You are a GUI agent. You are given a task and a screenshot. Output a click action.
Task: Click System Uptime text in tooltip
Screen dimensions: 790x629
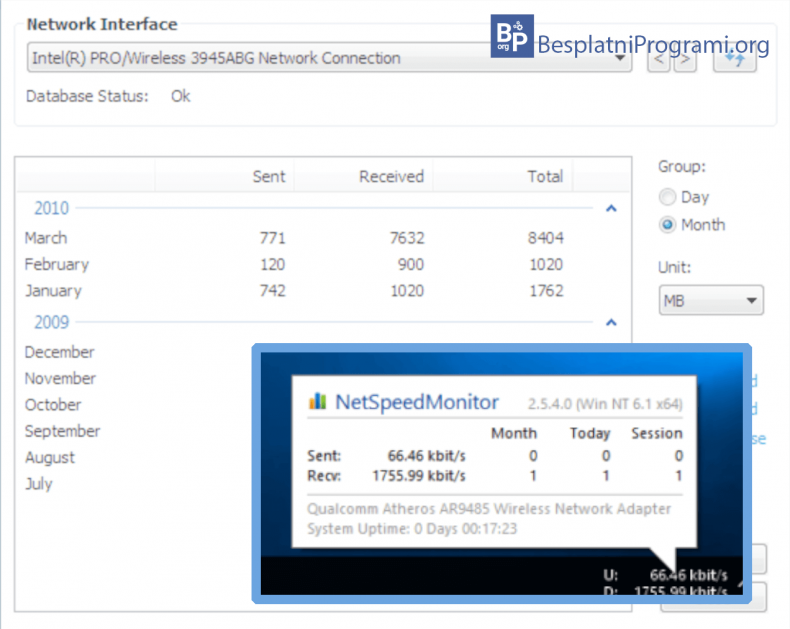click(x=412, y=529)
